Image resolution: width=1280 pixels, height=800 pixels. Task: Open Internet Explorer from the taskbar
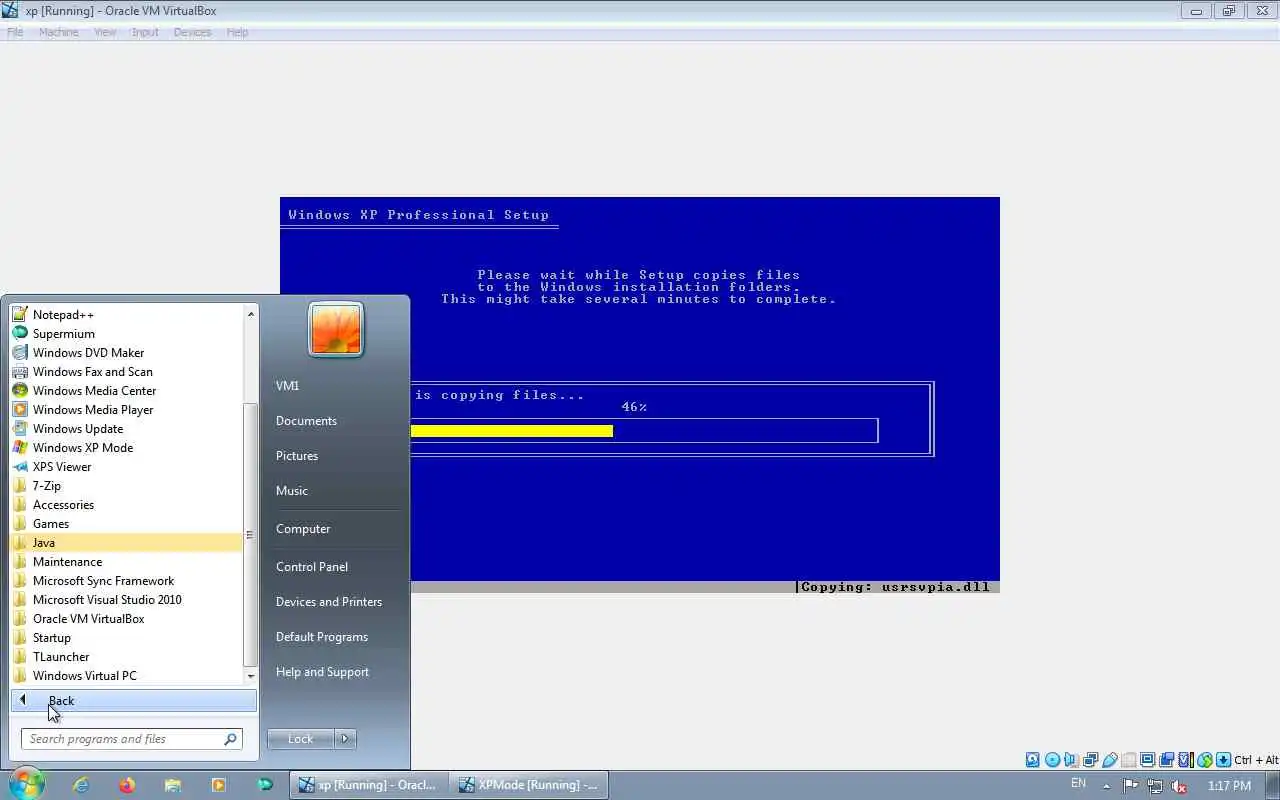(81, 785)
